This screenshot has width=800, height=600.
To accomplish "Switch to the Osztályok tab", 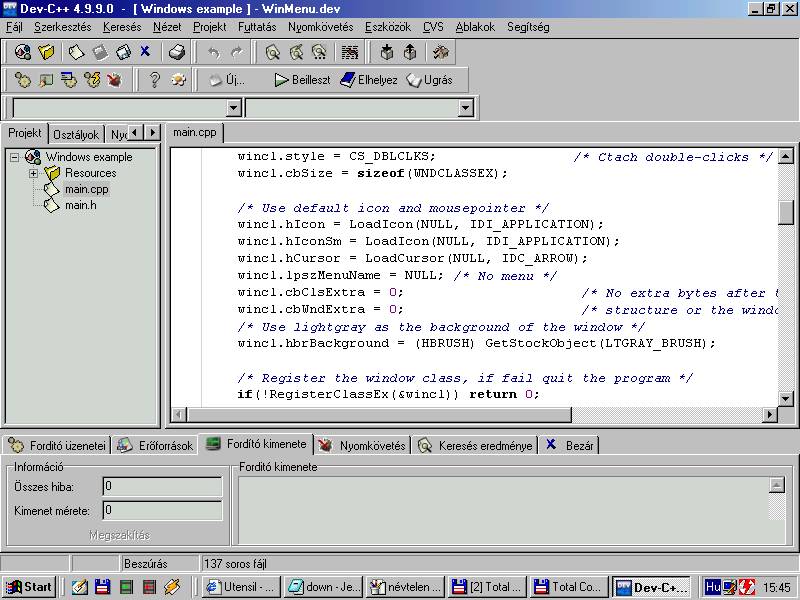I will pyautogui.click(x=76, y=134).
